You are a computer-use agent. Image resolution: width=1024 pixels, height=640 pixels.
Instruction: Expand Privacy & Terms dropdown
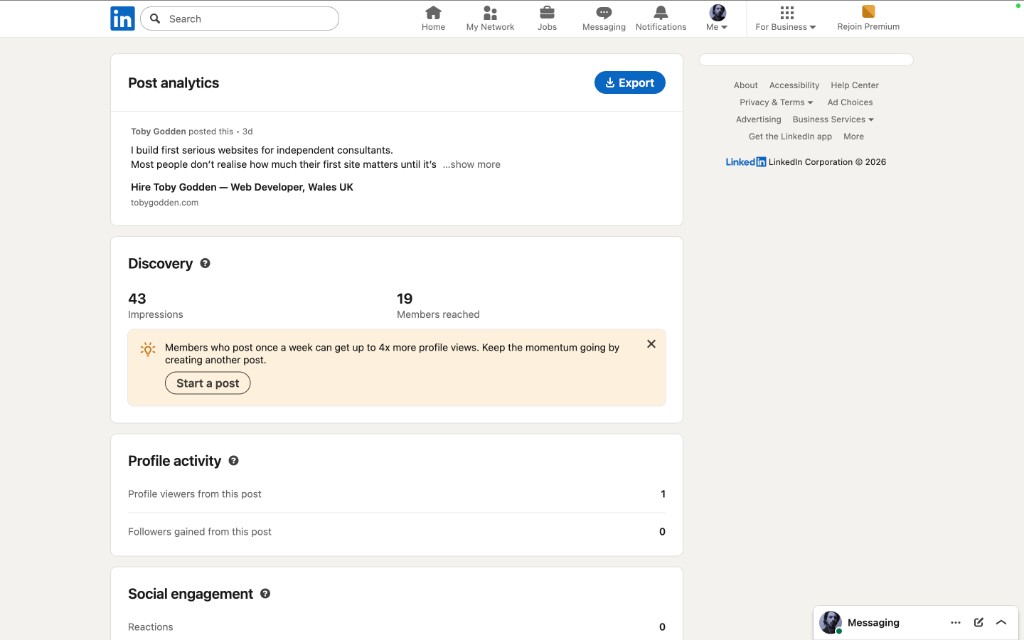click(x=776, y=102)
